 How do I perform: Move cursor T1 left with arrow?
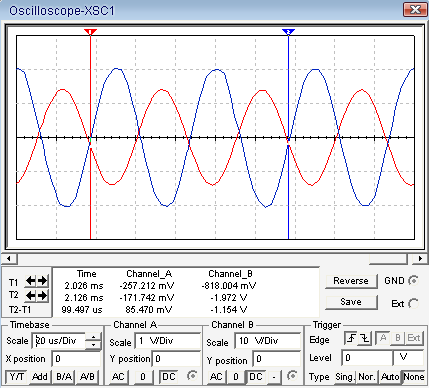pyautogui.click(x=31, y=281)
